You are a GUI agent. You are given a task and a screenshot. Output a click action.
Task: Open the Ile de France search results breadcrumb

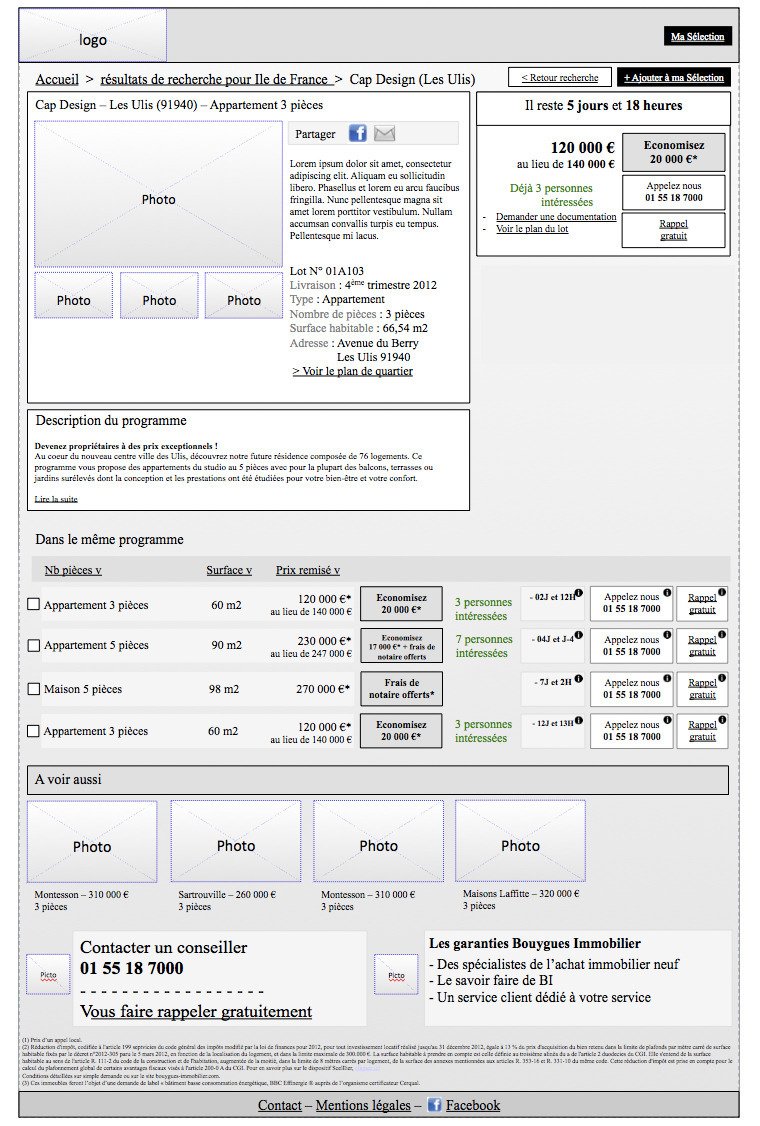pyautogui.click(x=214, y=80)
